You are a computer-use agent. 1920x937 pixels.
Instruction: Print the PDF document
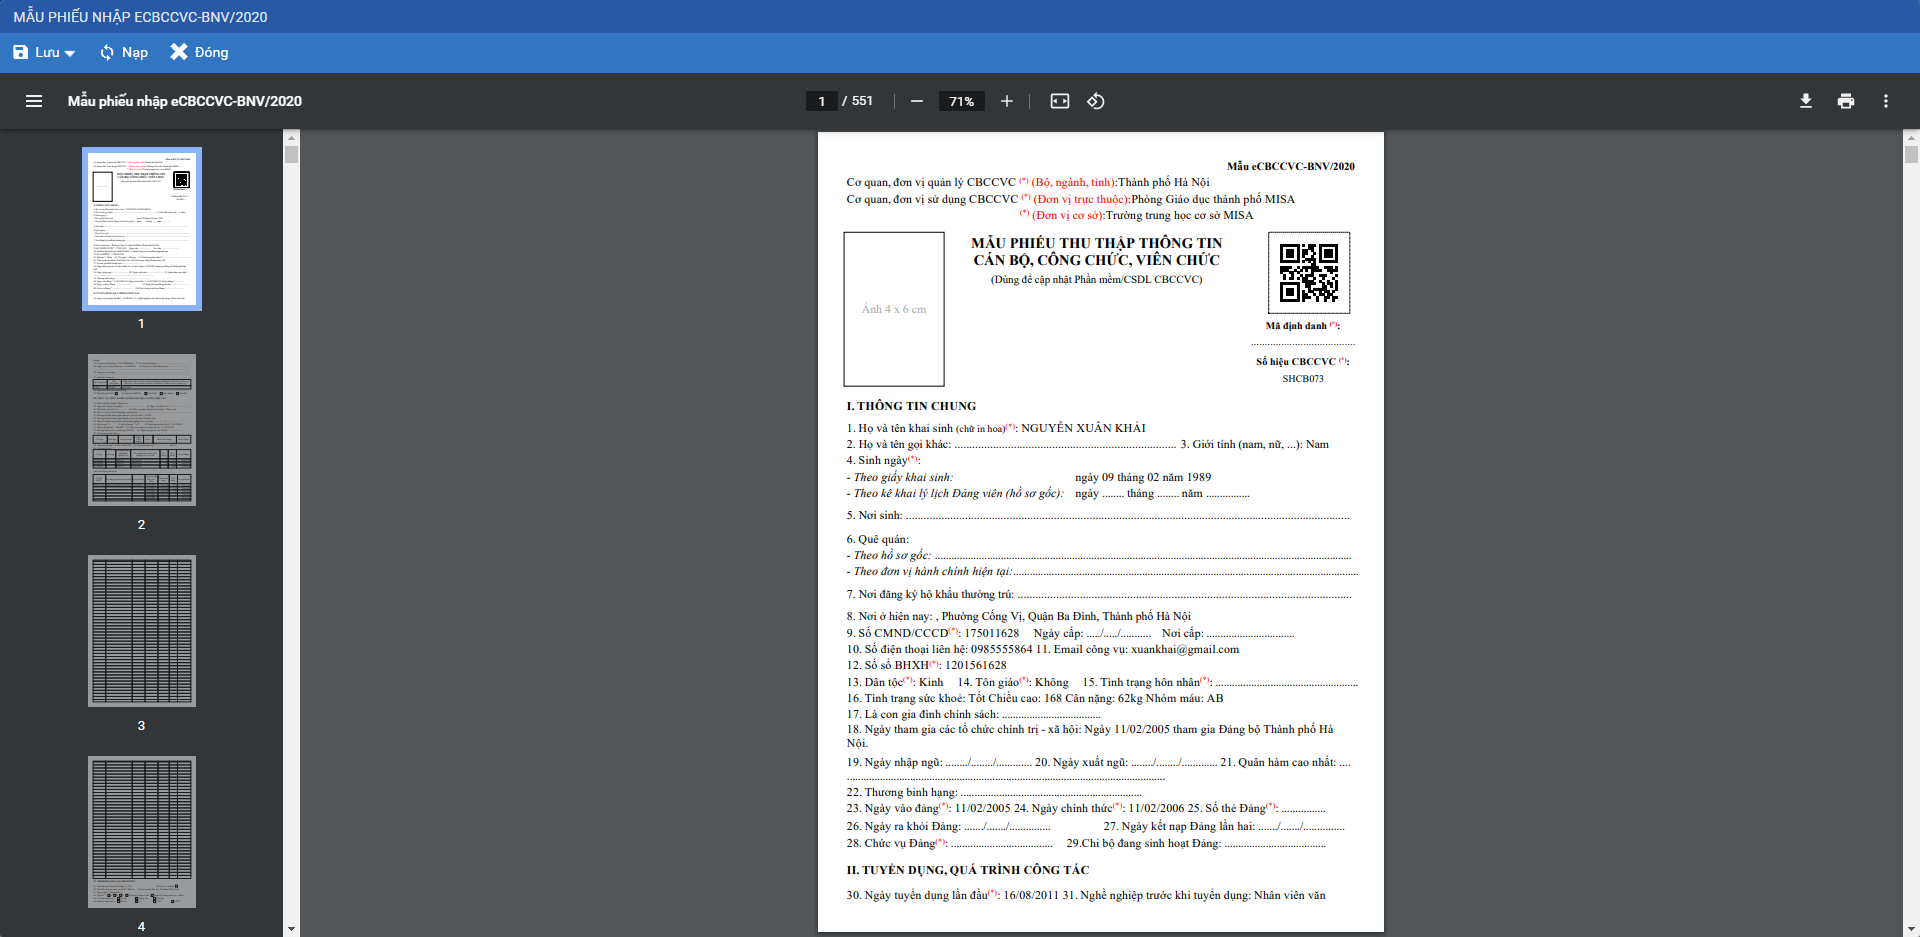tap(1845, 101)
